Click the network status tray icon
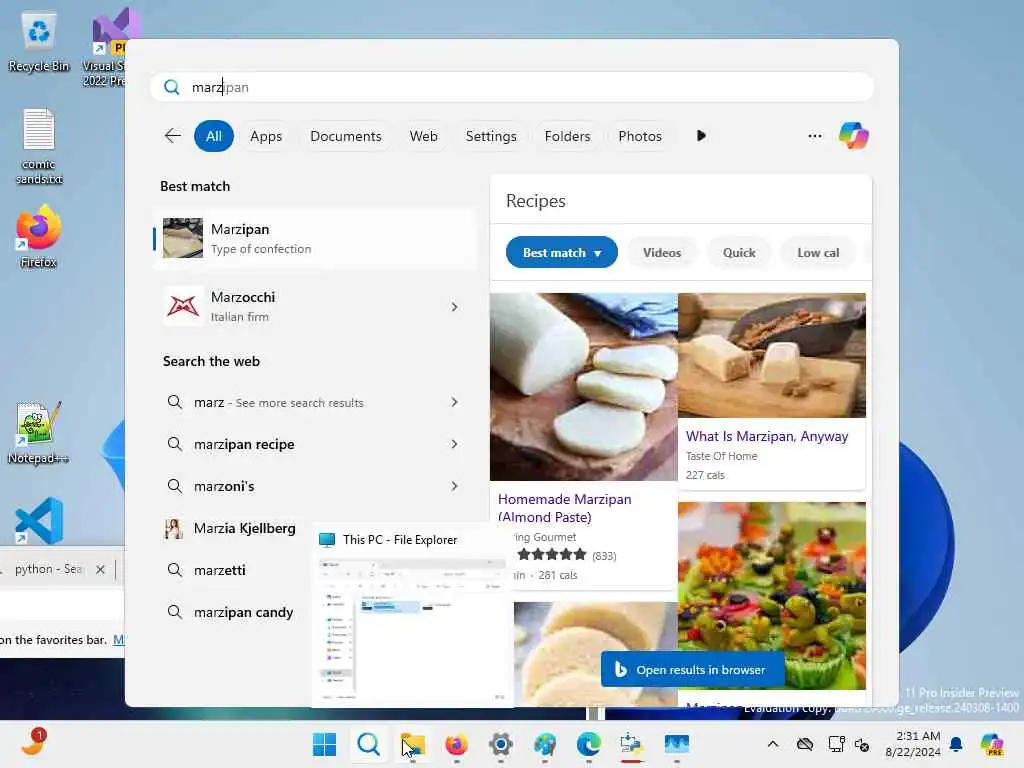 tap(836, 744)
